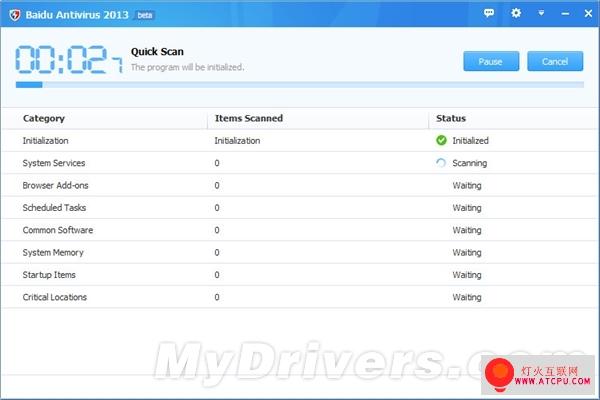Screen dimensions: 600x400
Task: Click the Items Scanned column header
Action: 248,118
